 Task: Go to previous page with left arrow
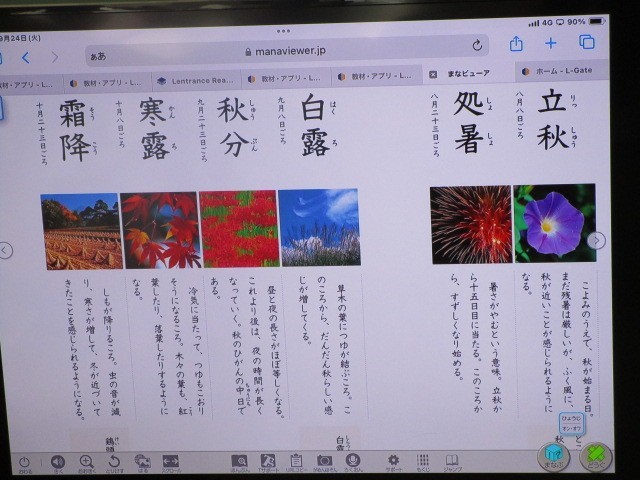(6, 250)
